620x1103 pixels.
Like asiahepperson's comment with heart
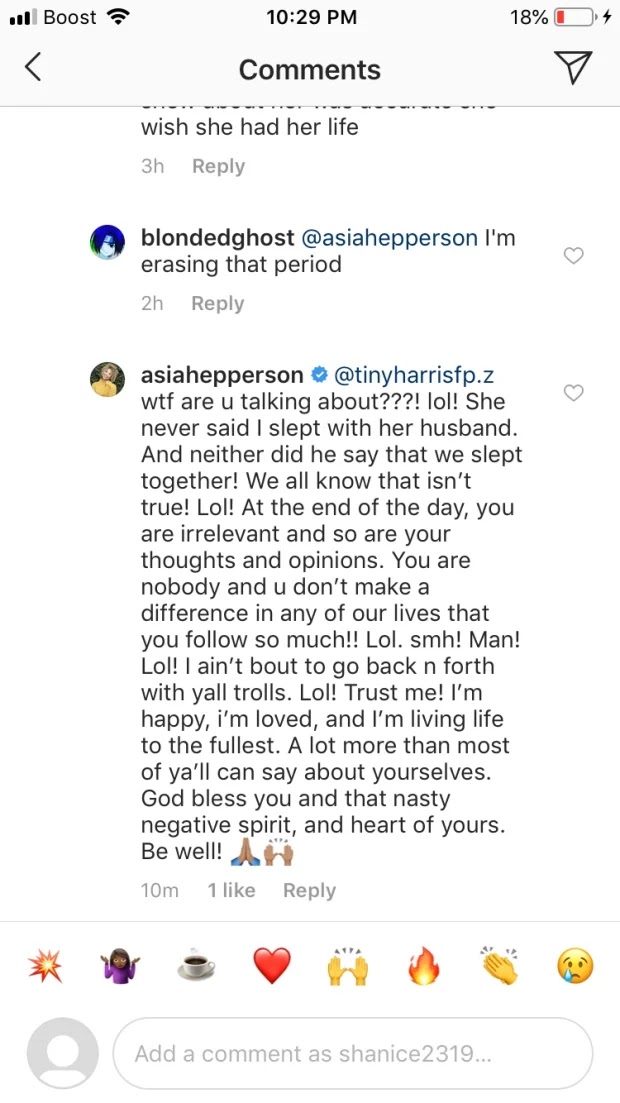click(x=573, y=393)
